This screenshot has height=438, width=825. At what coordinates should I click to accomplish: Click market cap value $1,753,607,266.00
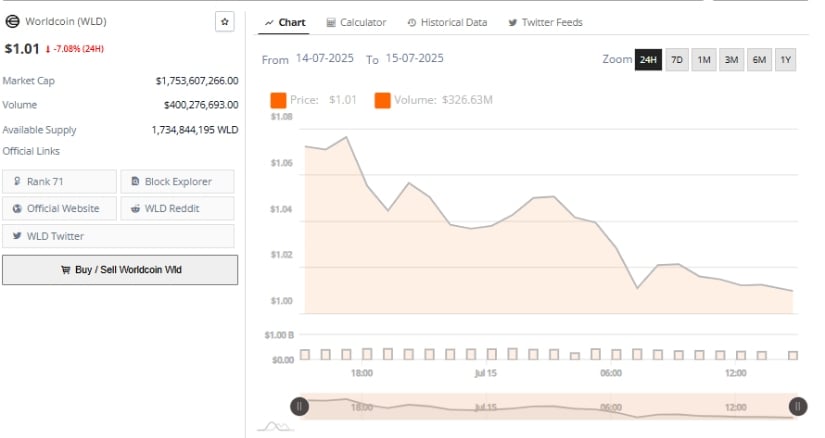coord(197,81)
